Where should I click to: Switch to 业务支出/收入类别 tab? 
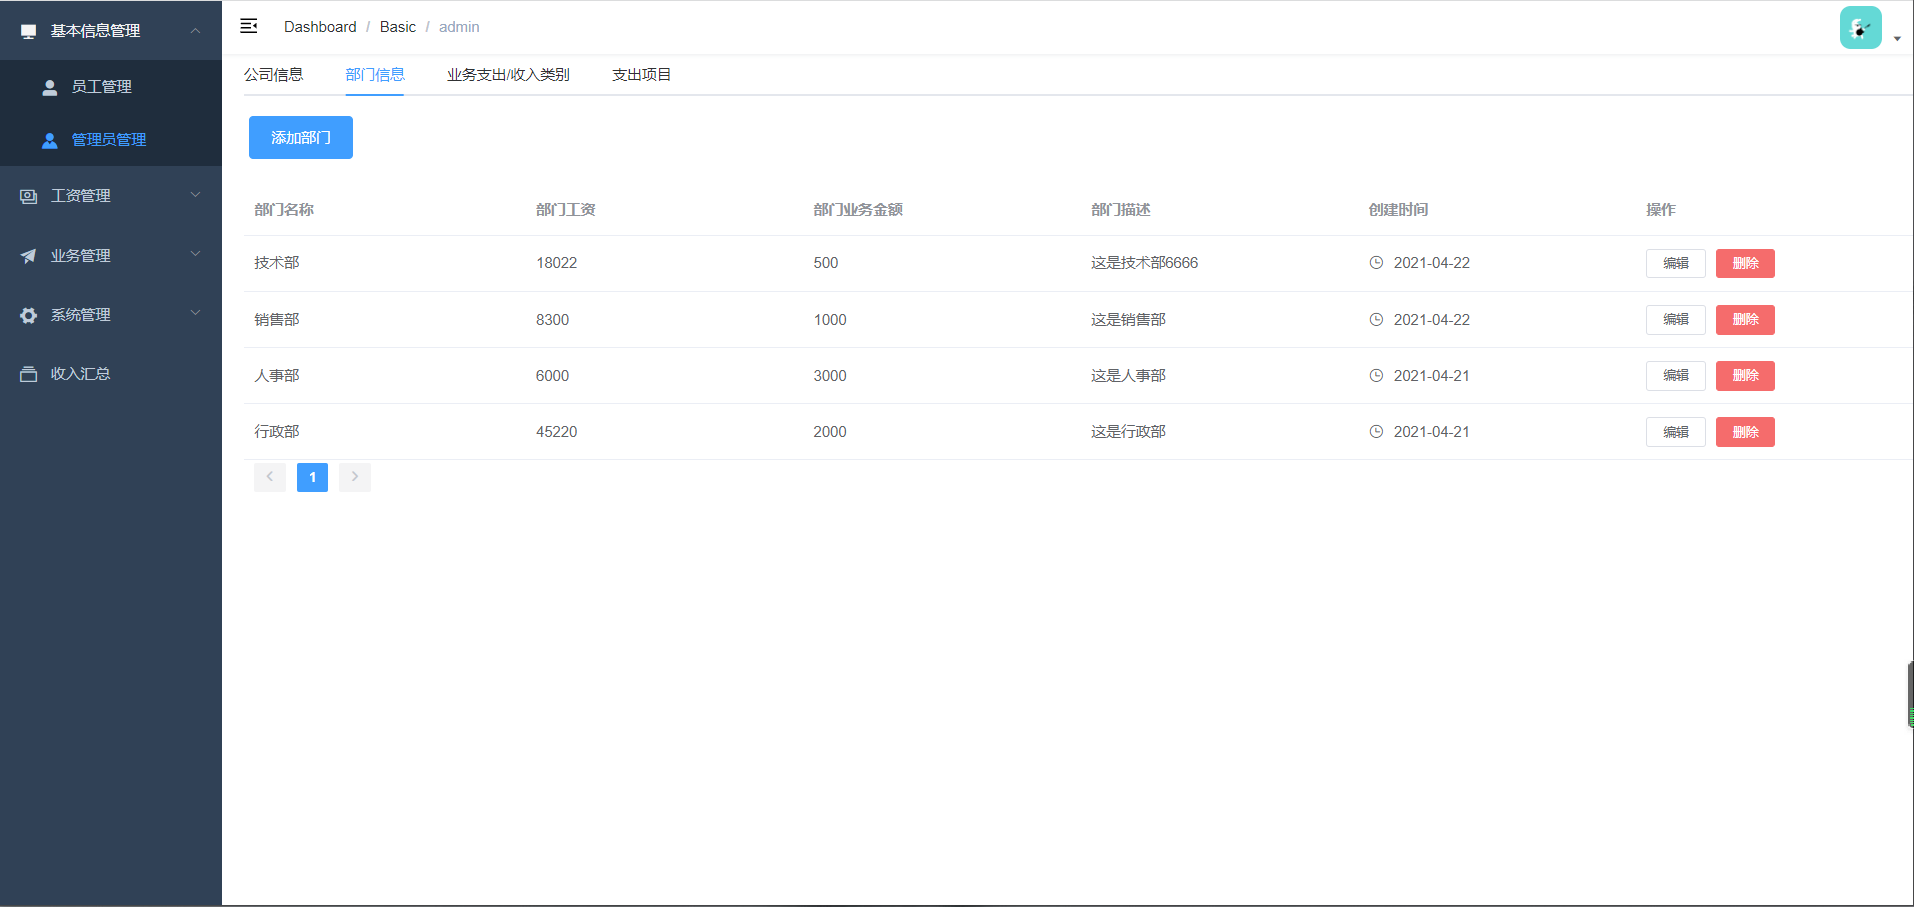[x=508, y=75]
